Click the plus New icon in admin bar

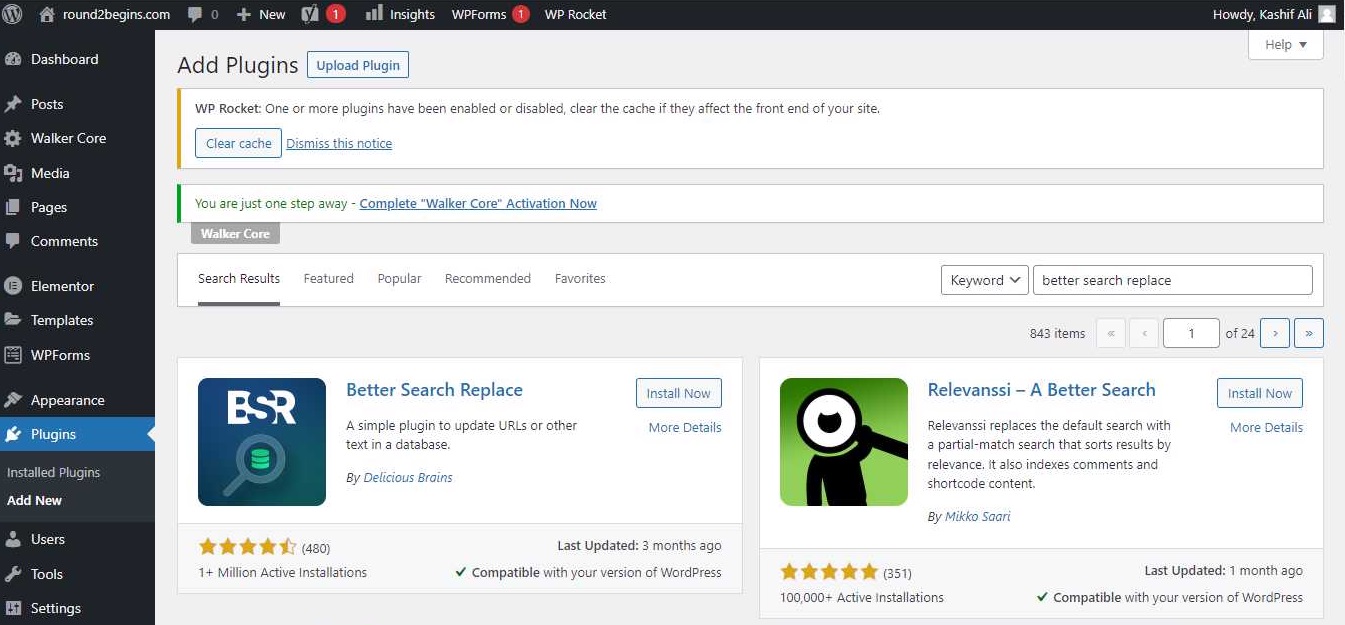[244, 14]
